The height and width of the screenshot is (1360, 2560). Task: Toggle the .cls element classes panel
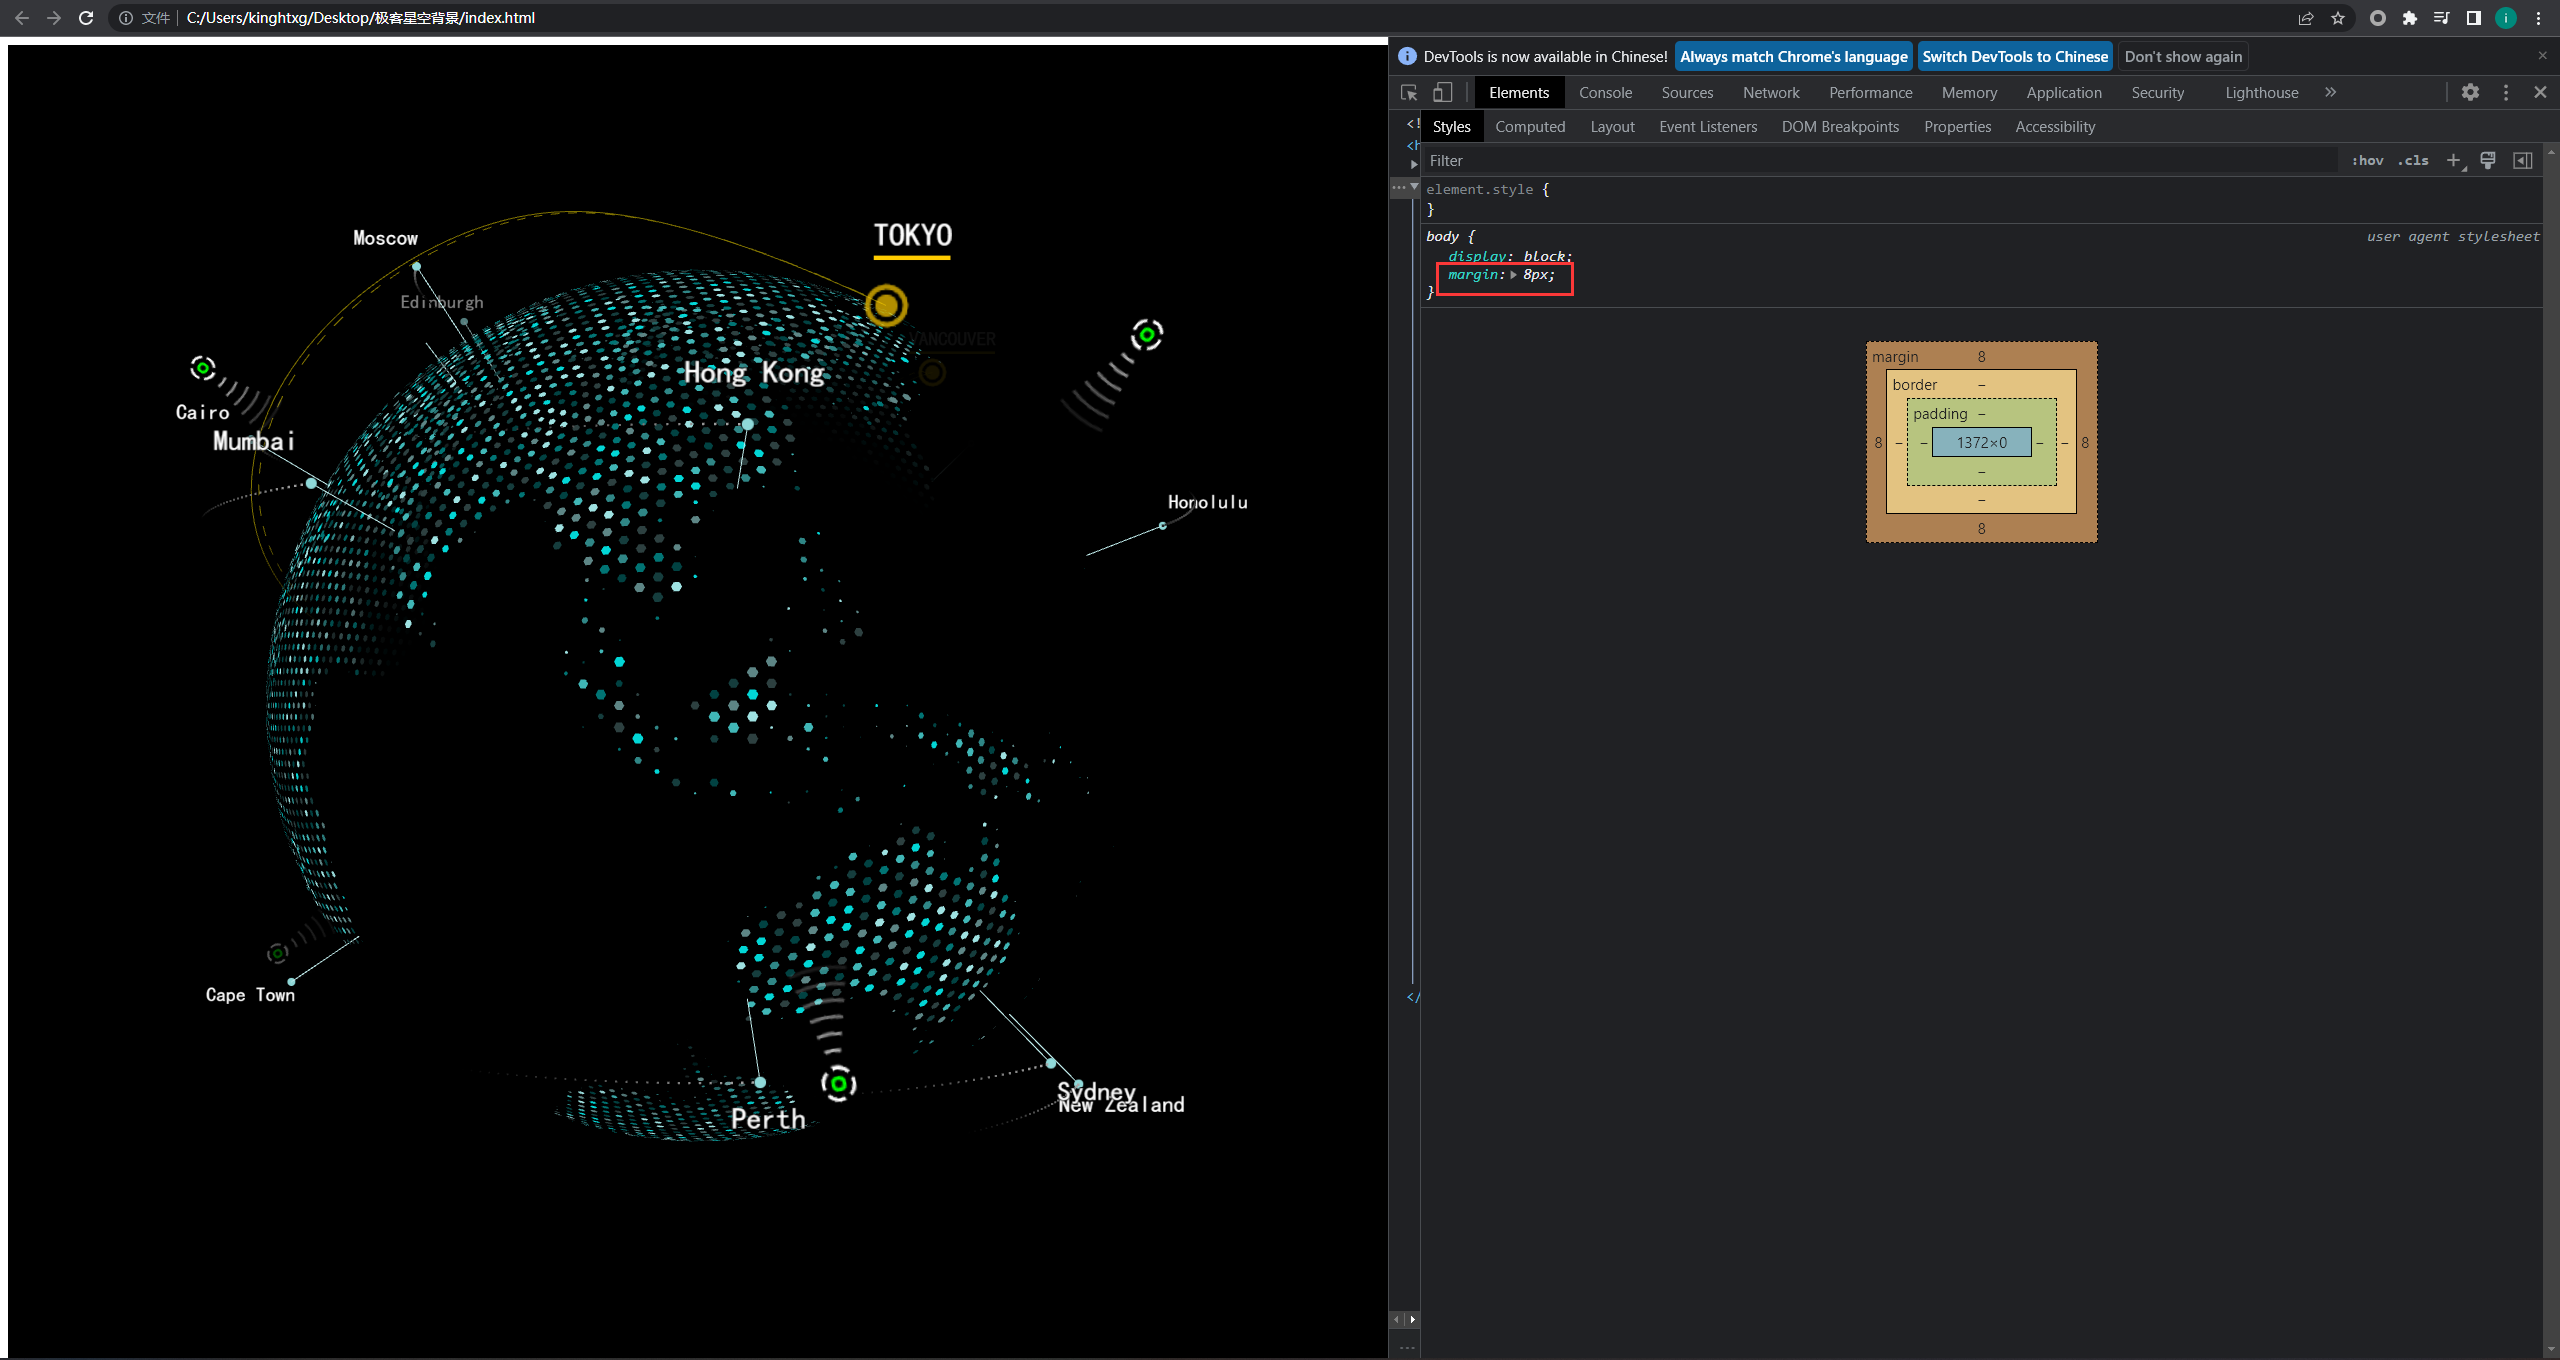click(2413, 161)
